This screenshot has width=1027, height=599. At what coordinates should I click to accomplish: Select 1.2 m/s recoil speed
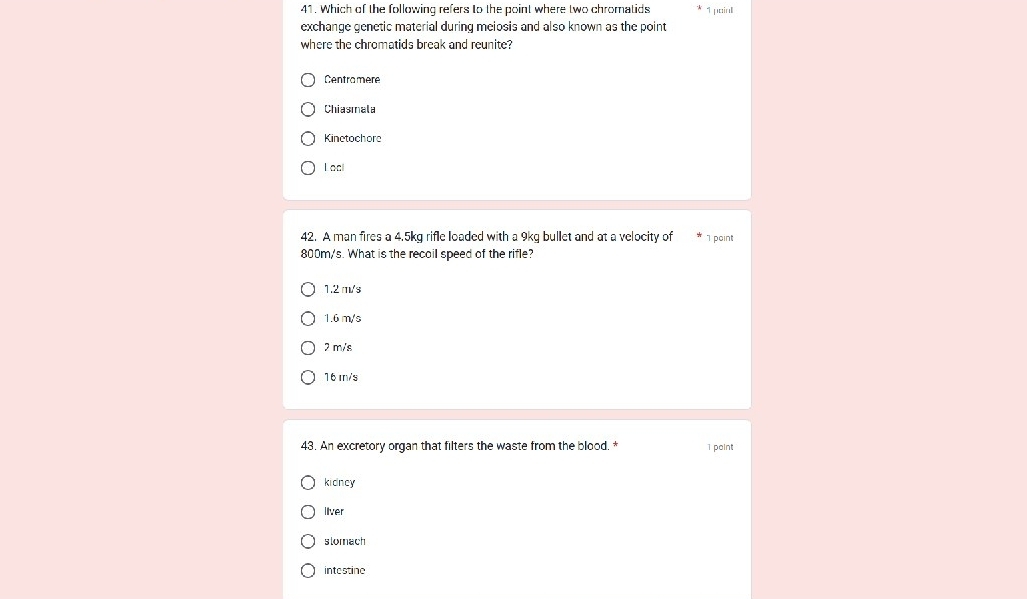pos(308,289)
